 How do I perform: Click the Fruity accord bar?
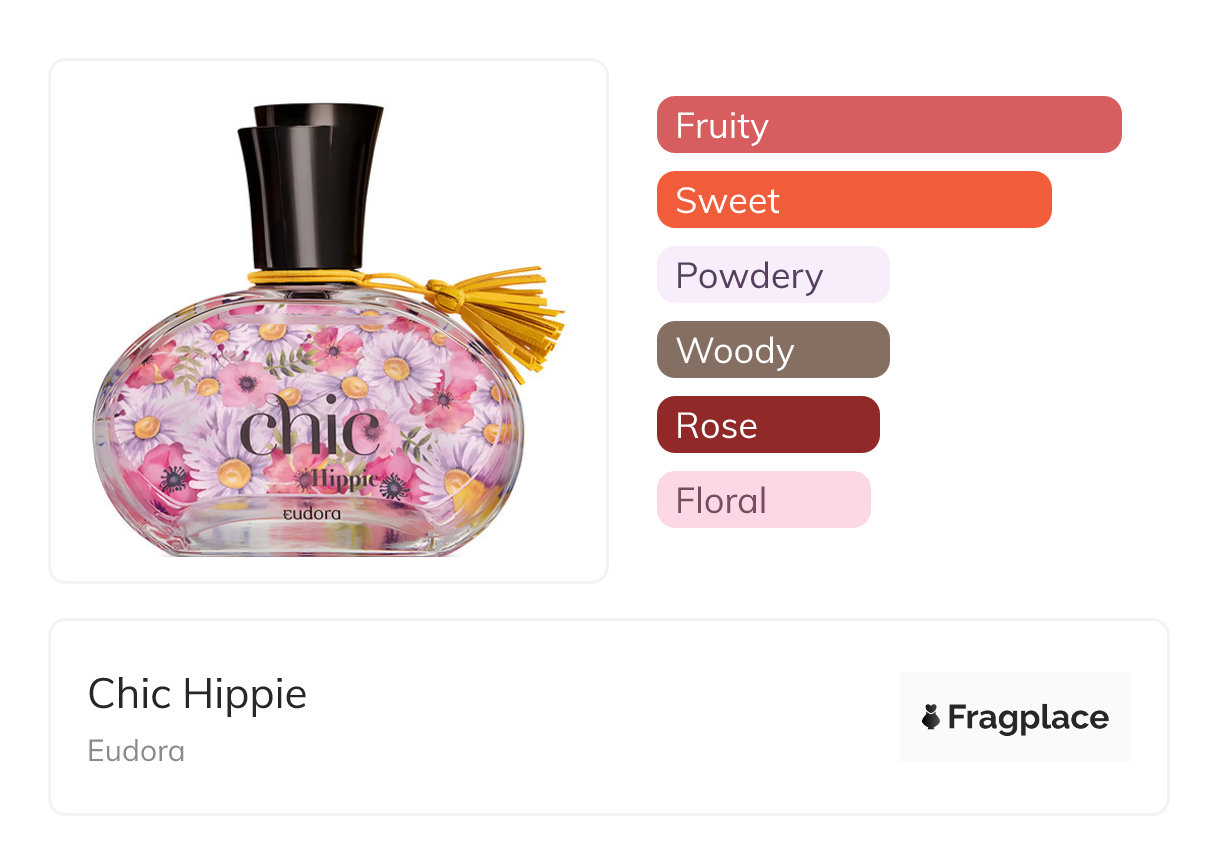click(x=889, y=125)
